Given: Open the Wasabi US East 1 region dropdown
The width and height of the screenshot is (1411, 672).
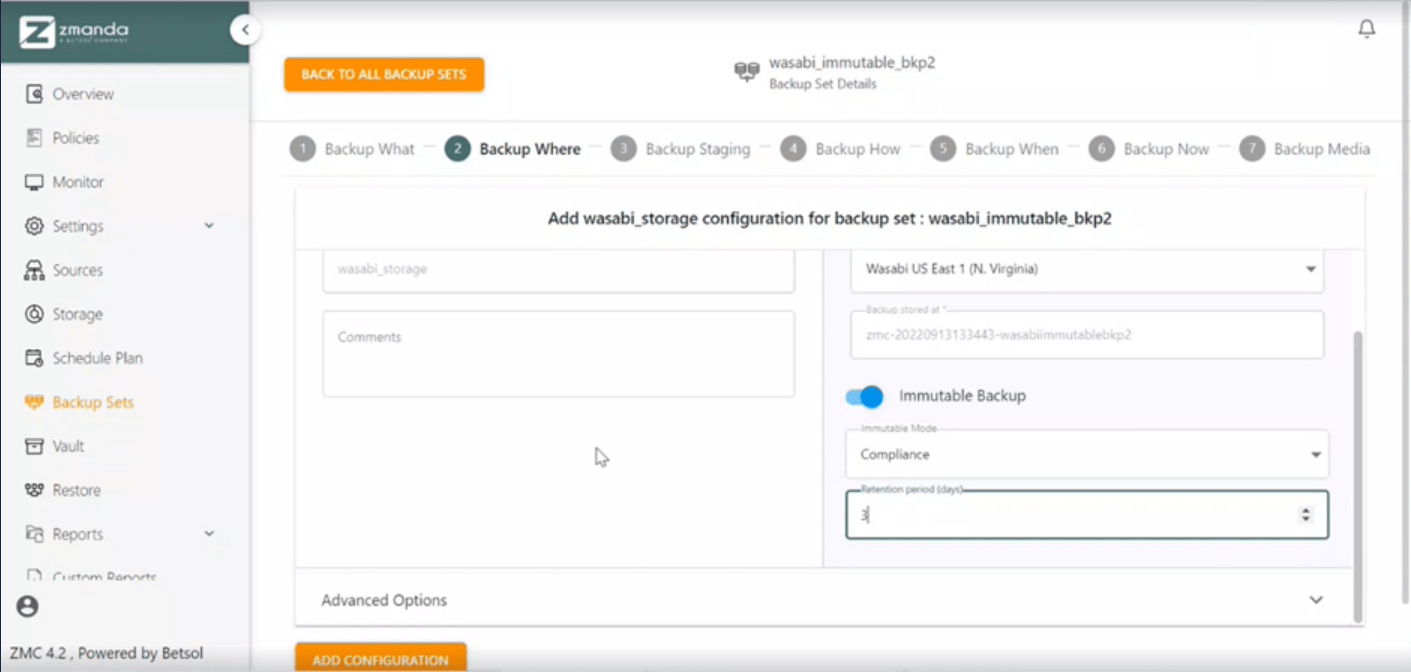Looking at the screenshot, I should tap(1086, 269).
